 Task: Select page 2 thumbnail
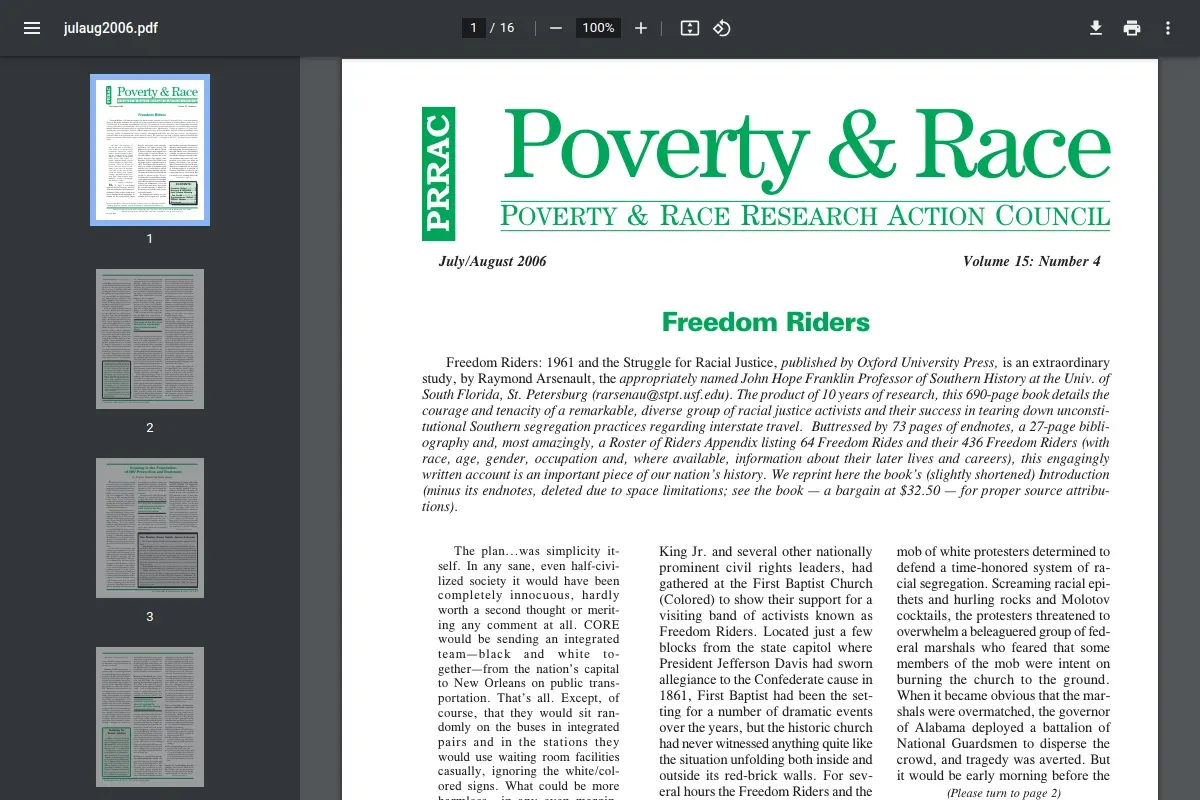[x=150, y=339]
